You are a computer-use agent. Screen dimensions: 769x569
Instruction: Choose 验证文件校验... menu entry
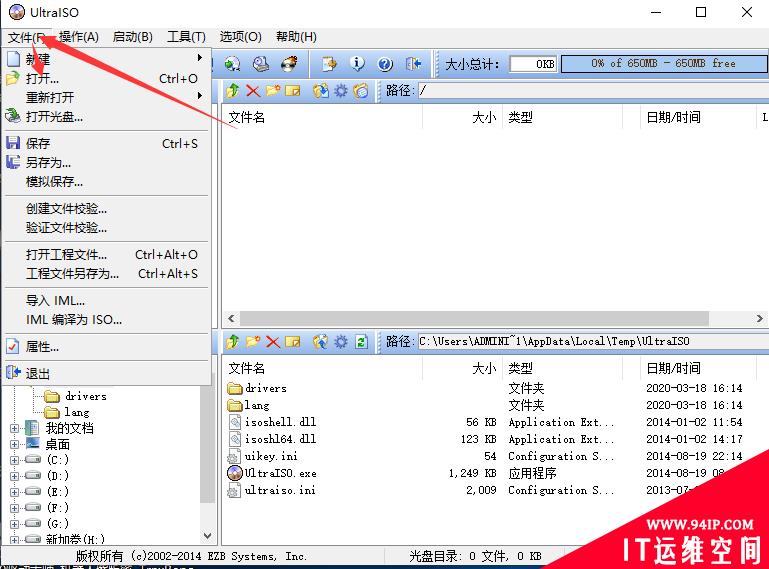click(x=107, y=228)
